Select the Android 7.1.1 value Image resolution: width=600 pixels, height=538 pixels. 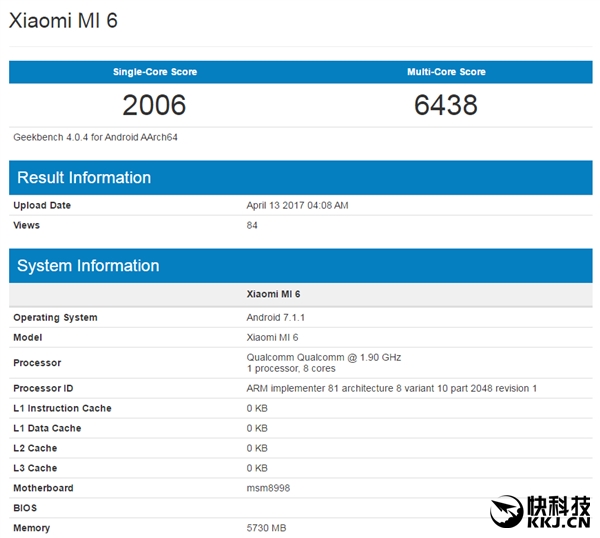pos(276,318)
